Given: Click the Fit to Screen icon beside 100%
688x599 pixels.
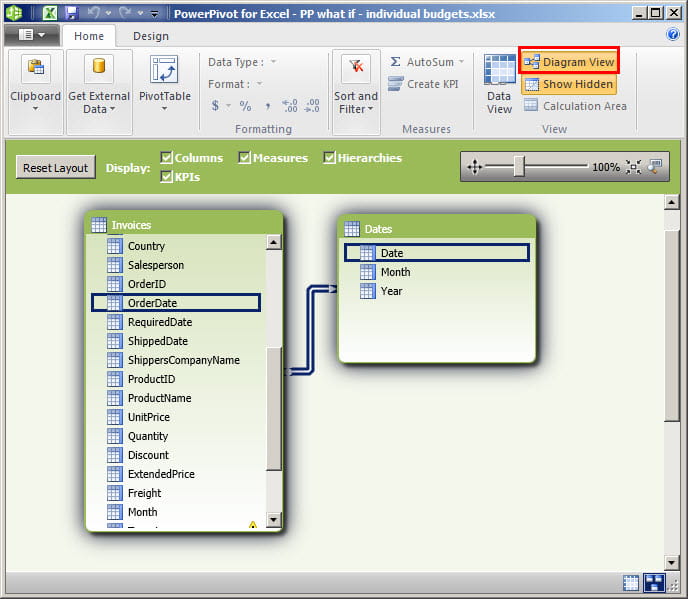Looking at the screenshot, I should [633, 167].
